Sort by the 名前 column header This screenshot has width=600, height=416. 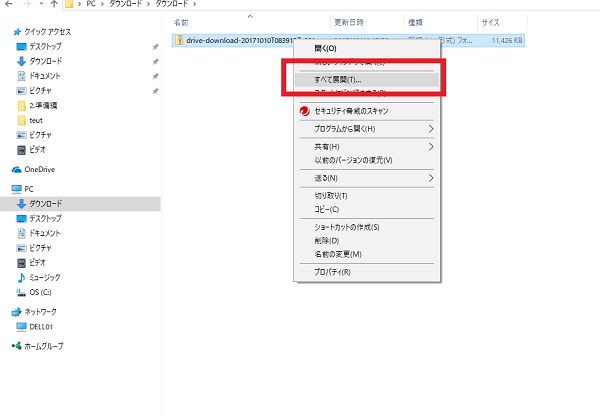point(181,21)
